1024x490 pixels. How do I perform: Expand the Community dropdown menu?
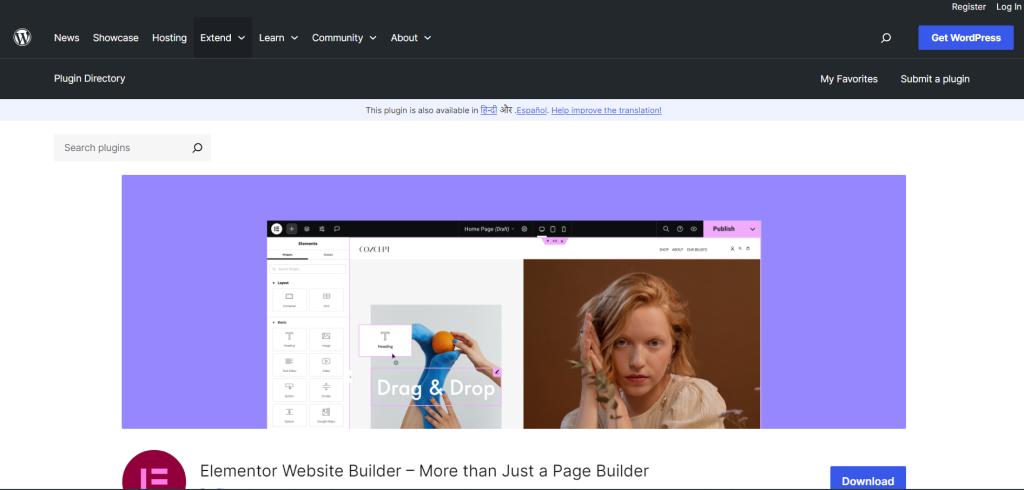coord(344,38)
